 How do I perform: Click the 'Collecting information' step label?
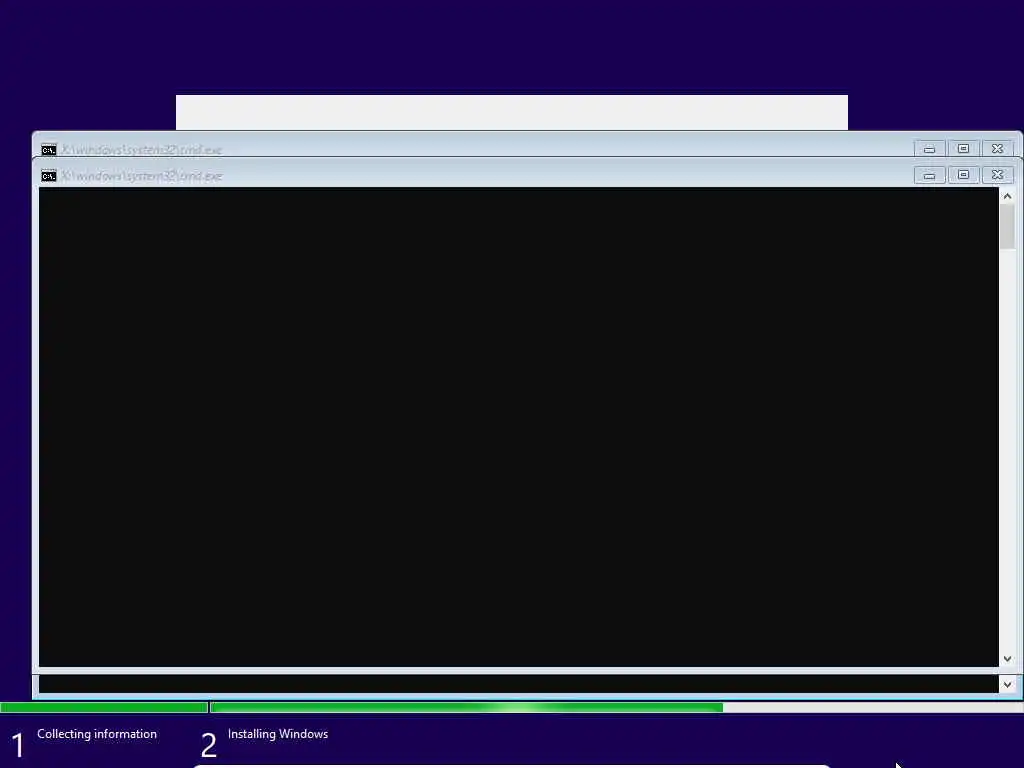(x=97, y=734)
